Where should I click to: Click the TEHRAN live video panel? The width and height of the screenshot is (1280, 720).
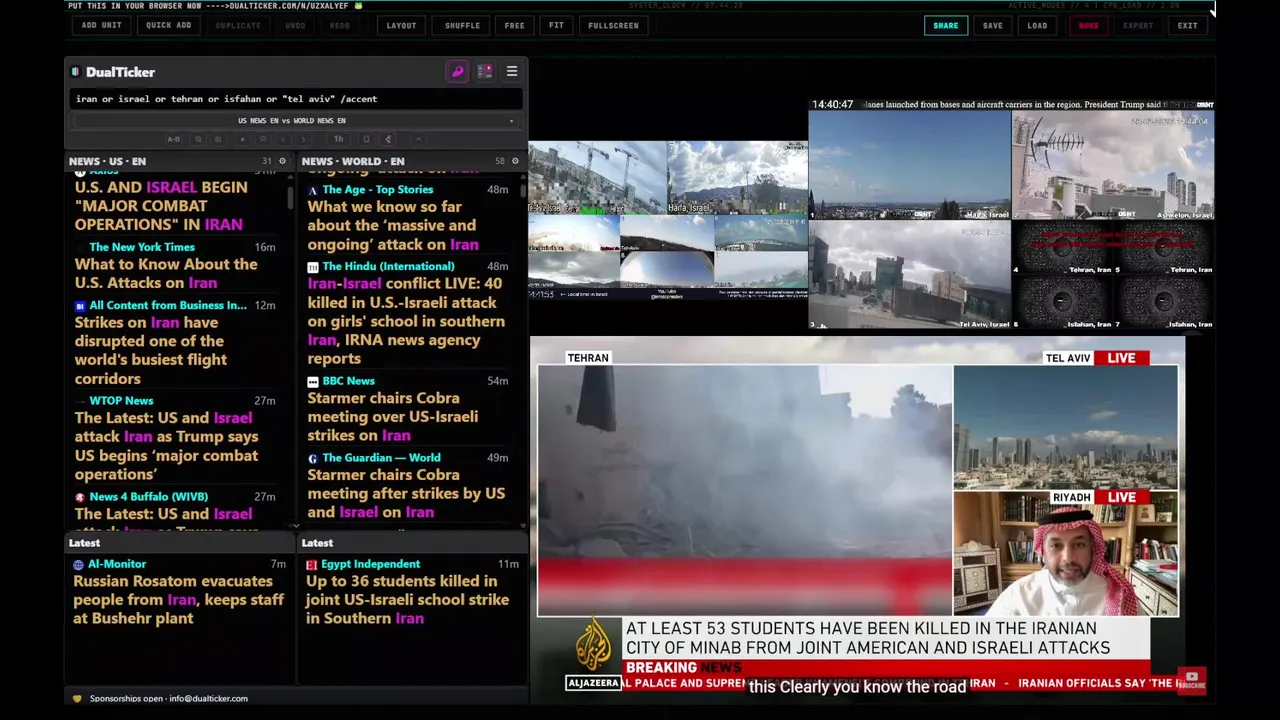(745, 490)
